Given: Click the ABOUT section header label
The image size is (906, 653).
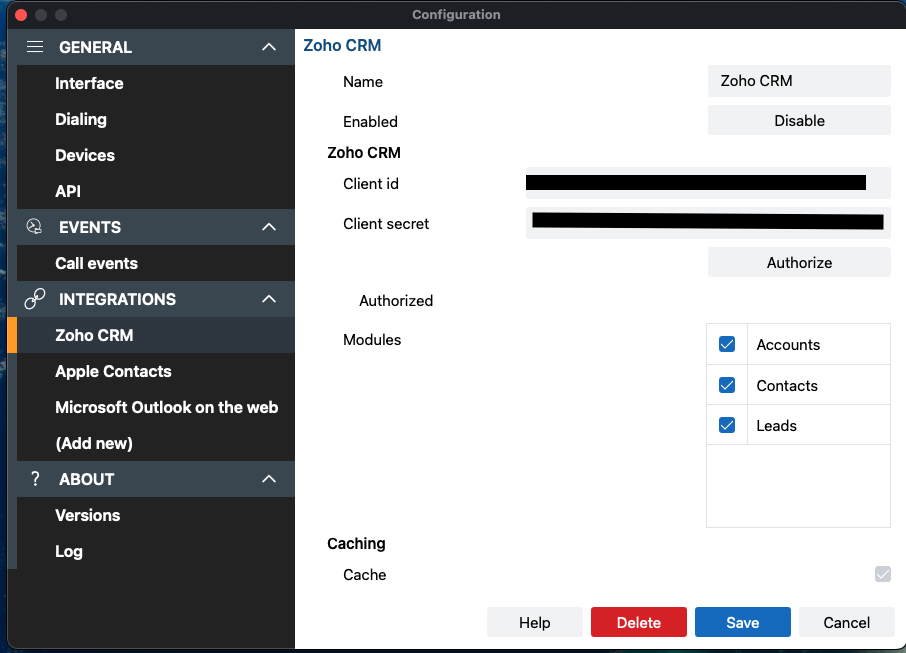Looking at the screenshot, I should (x=87, y=479).
